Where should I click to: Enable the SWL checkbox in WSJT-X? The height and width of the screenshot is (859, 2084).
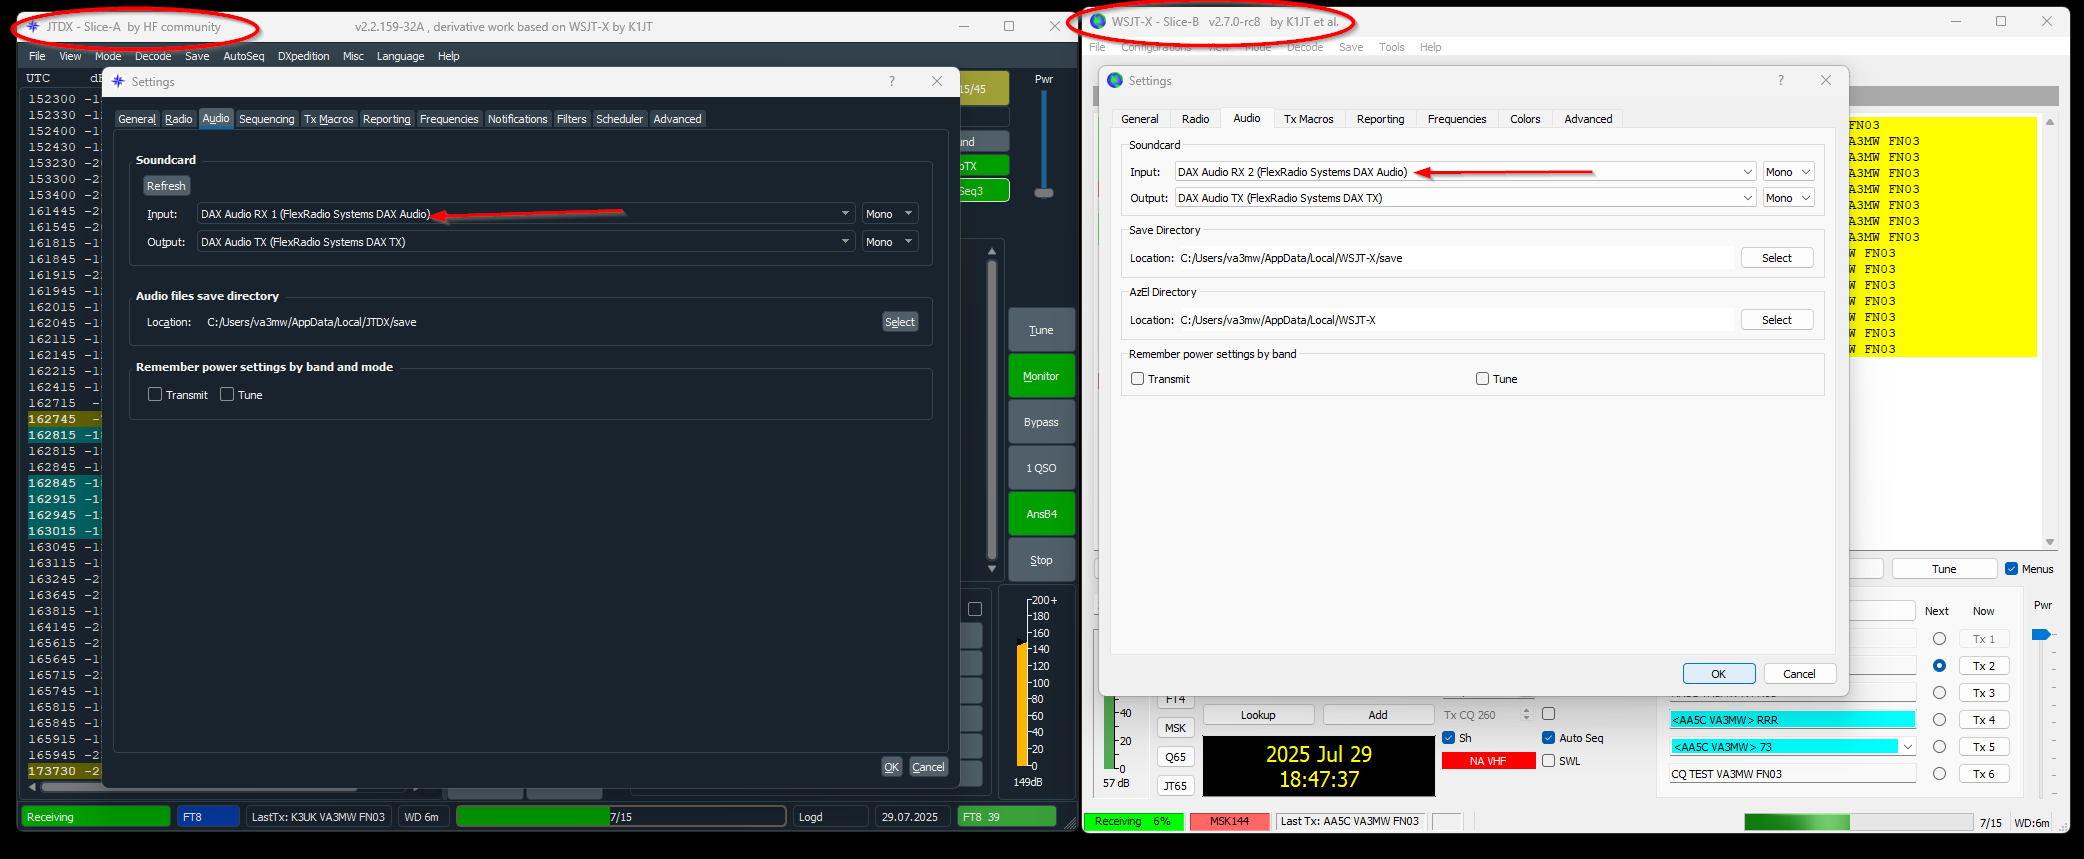[x=1549, y=761]
